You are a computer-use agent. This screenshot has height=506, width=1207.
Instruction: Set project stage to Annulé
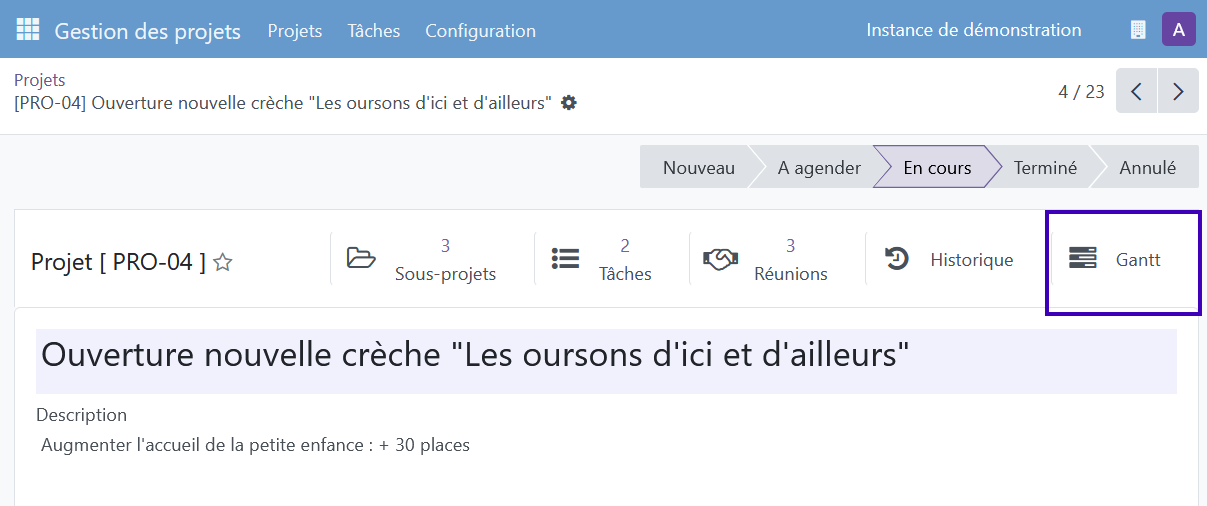[x=1147, y=168]
